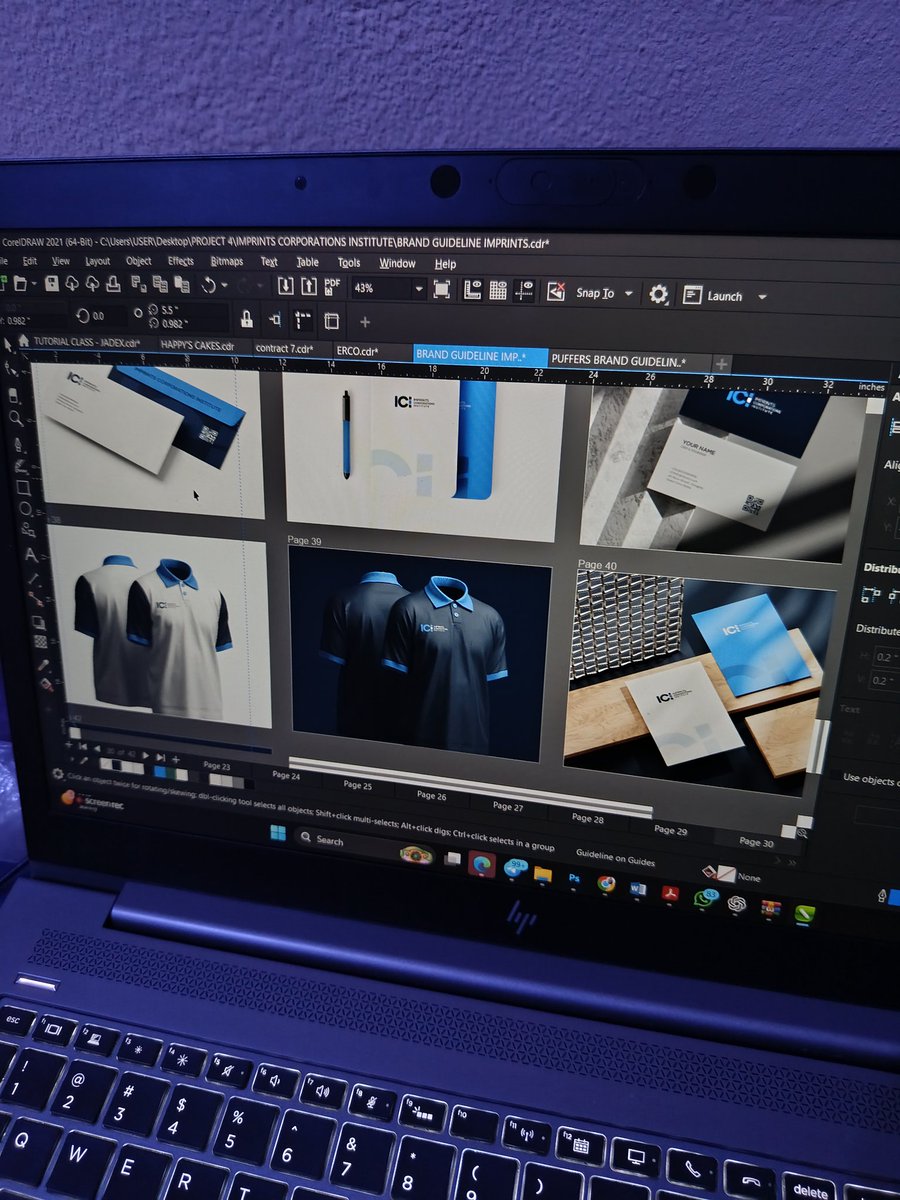Open the Layout menu
The image size is (900, 1200).
pos(98,262)
